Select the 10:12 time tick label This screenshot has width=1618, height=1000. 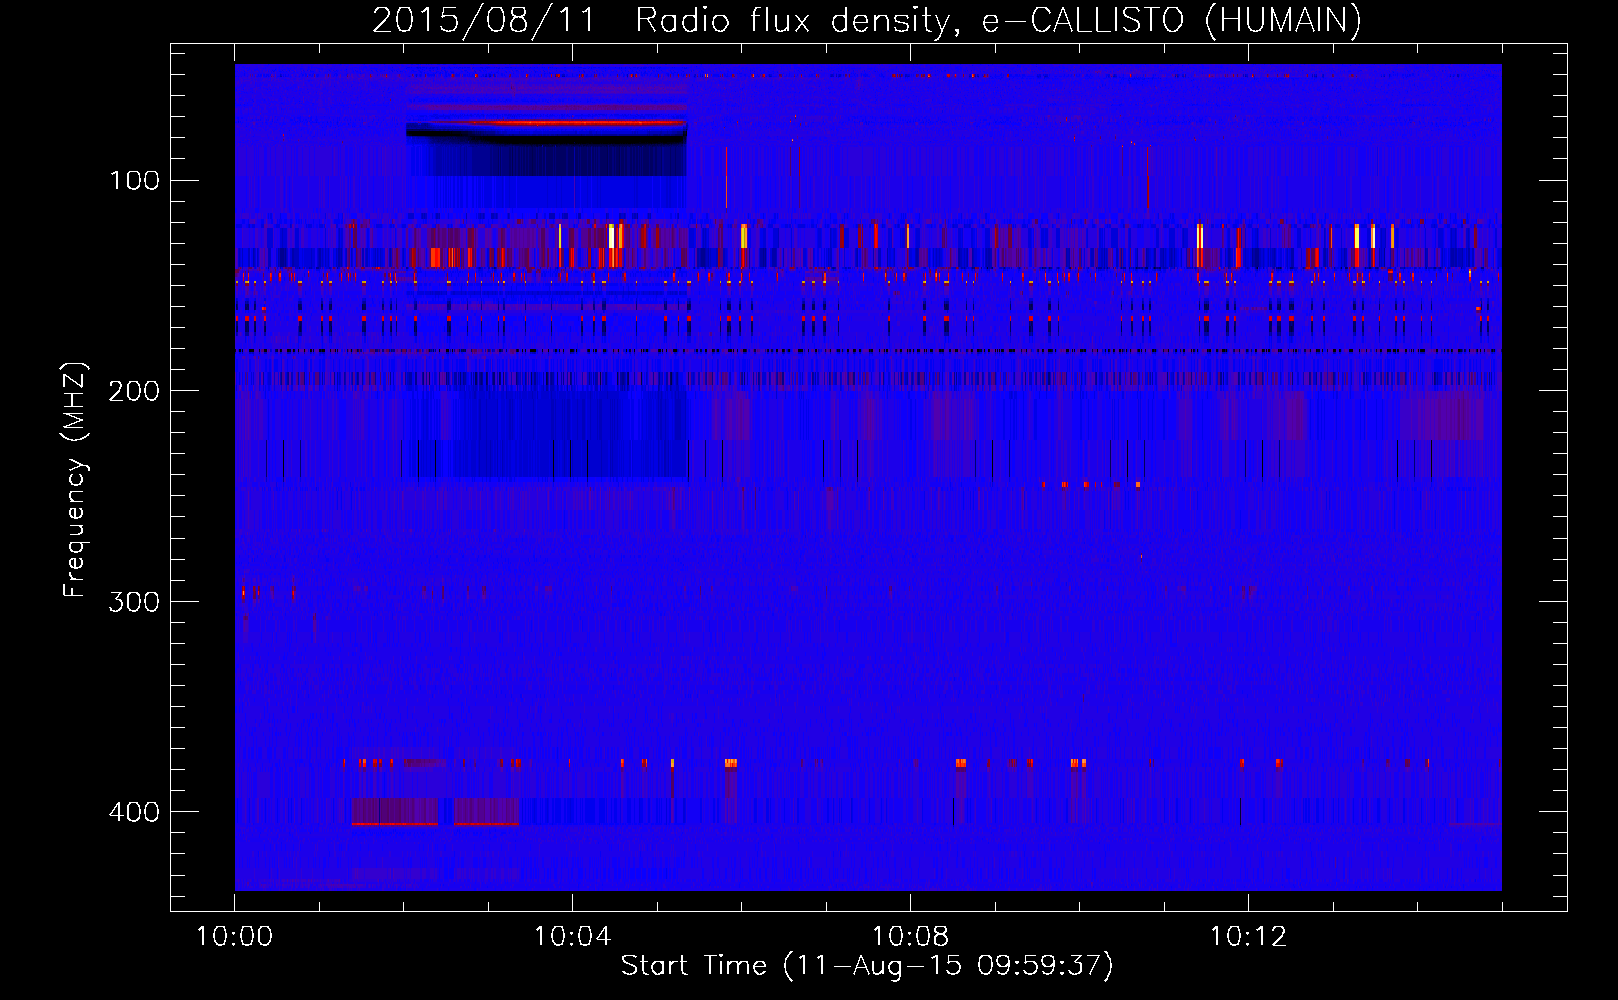point(1248,937)
